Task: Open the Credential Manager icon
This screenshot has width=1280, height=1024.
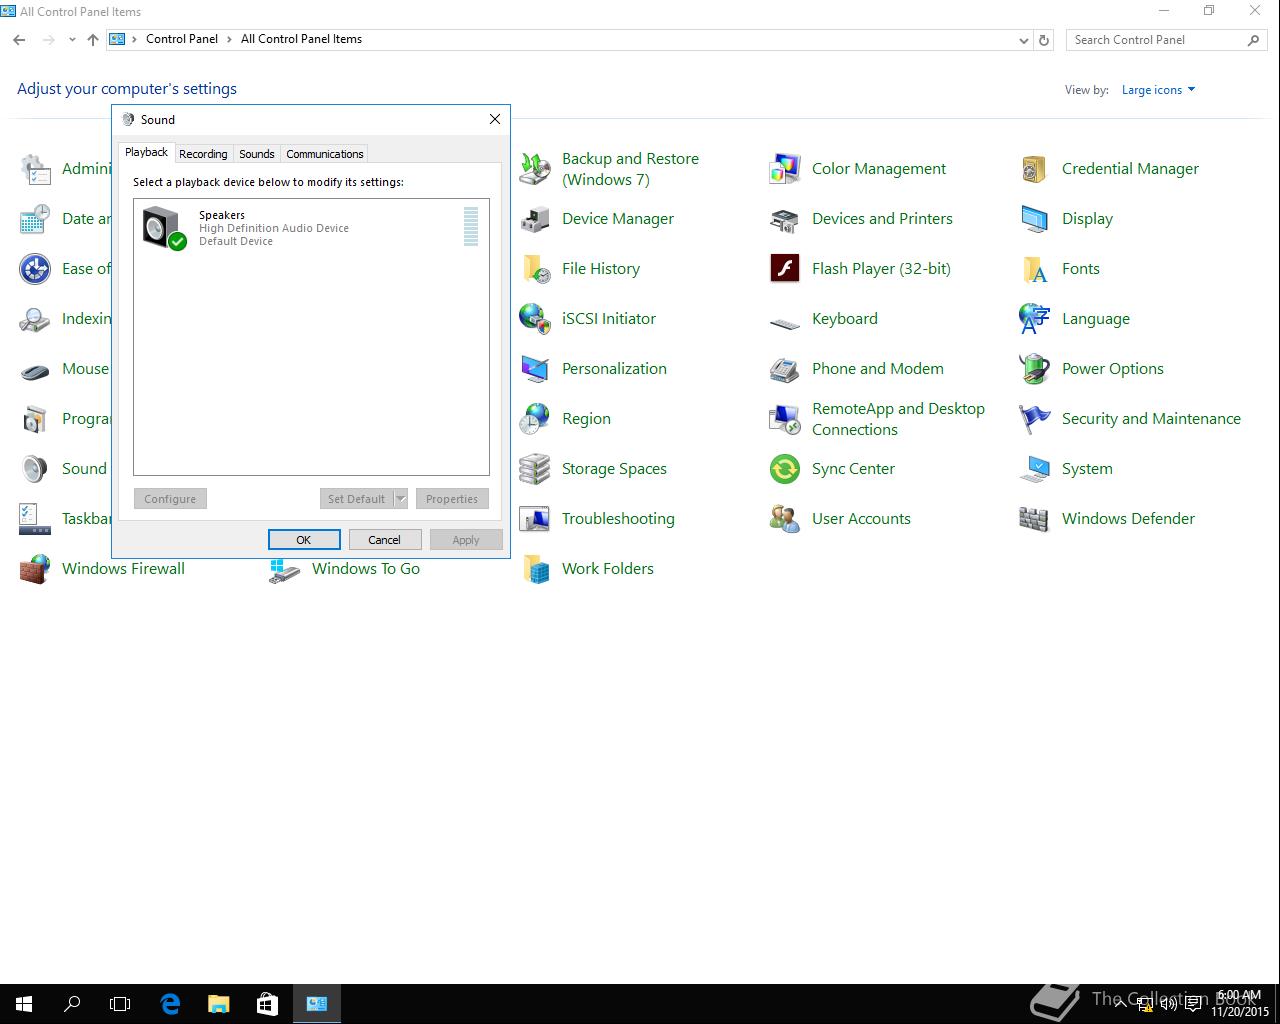Action: 1035,169
